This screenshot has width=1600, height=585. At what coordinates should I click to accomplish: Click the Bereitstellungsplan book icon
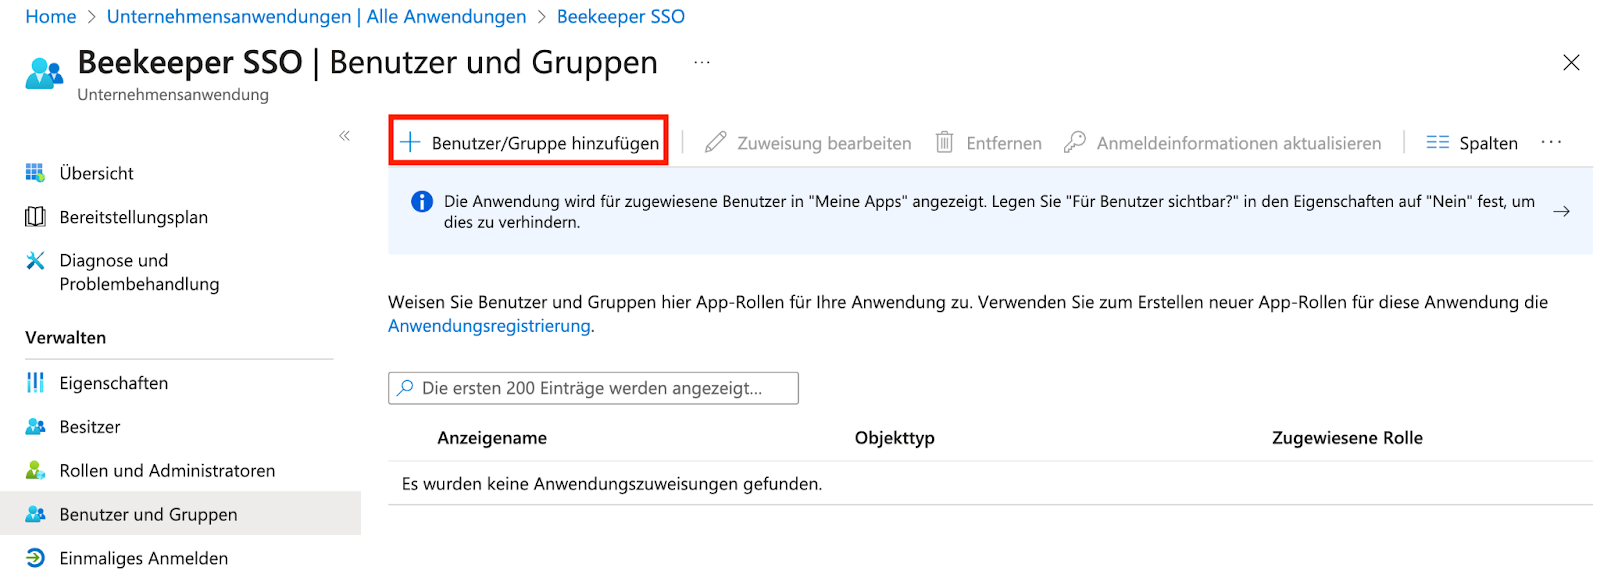(35, 217)
